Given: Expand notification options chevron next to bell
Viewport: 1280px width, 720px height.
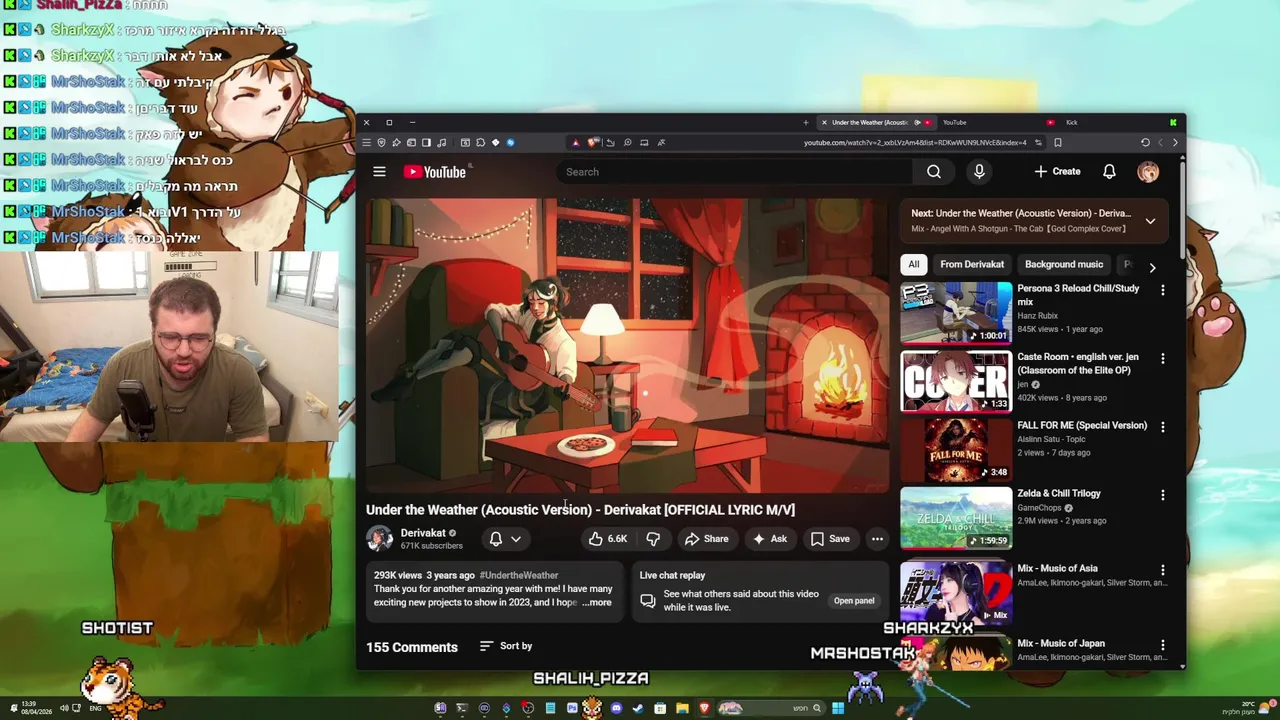Looking at the screenshot, I should tap(516, 539).
